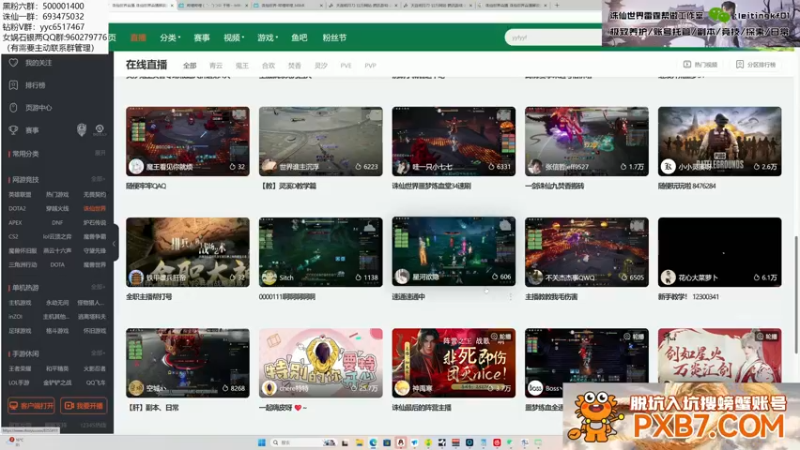Open stream thumbnail with 32 viewers
The width and height of the screenshot is (800, 450).
188,141
